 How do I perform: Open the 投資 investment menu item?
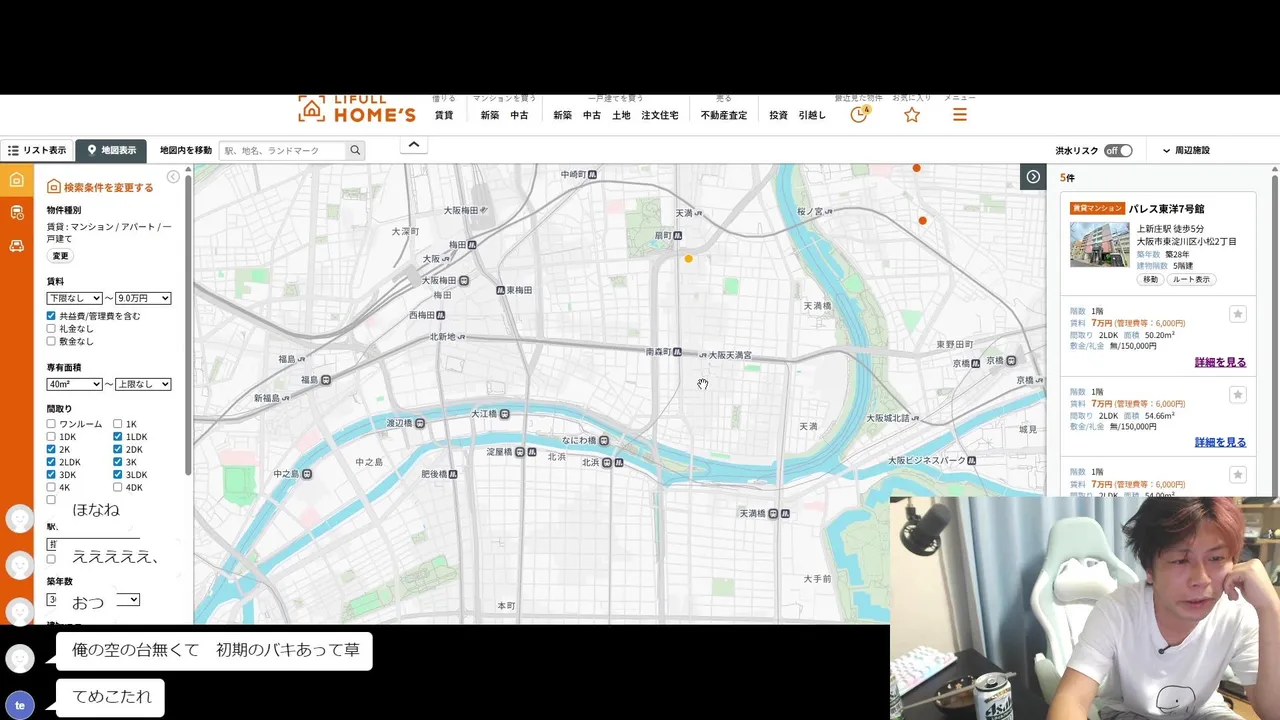pyautogui.click(x=778, y=116)
